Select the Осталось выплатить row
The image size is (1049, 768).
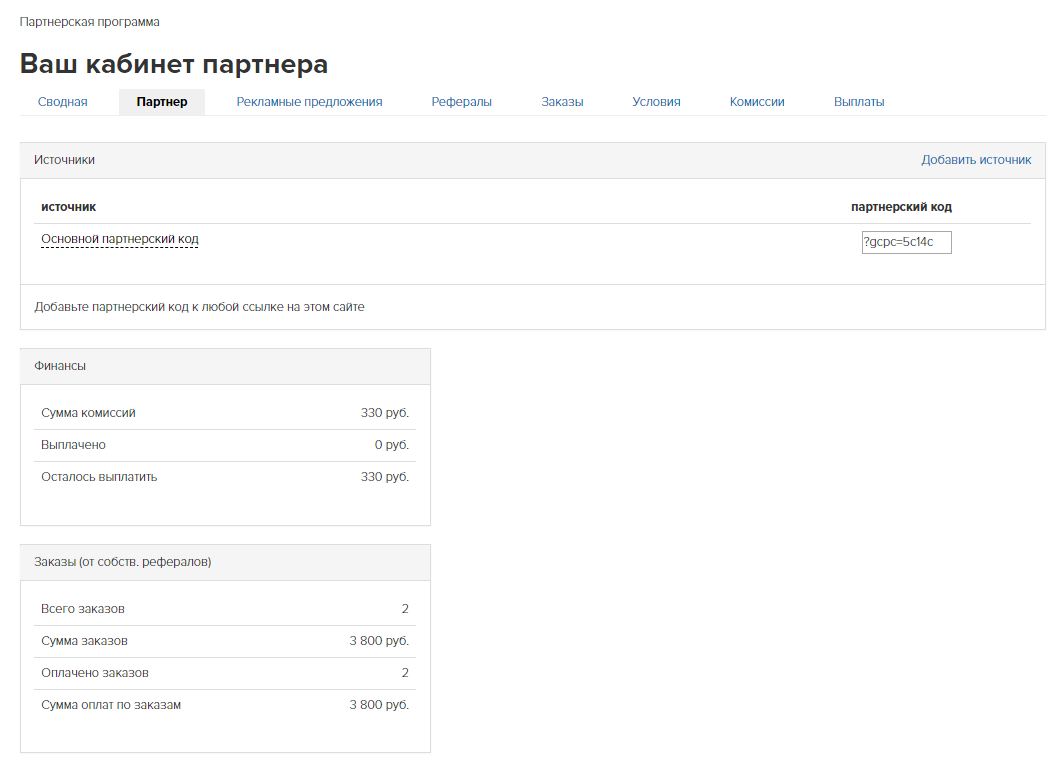point(225,477)
